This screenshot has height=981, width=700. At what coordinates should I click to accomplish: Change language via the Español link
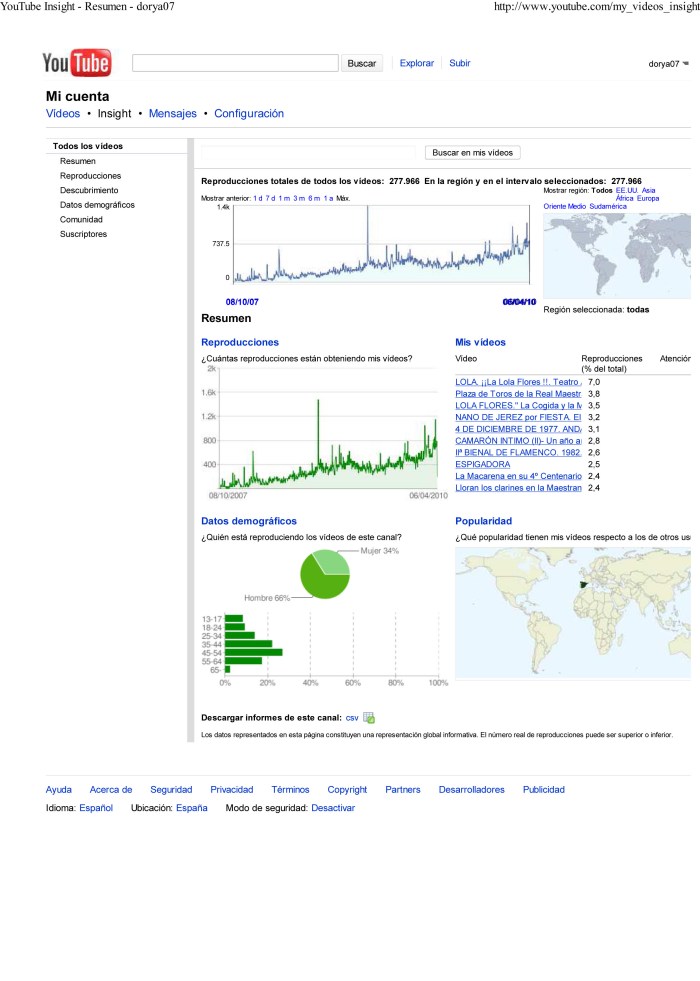coord(96,807)
